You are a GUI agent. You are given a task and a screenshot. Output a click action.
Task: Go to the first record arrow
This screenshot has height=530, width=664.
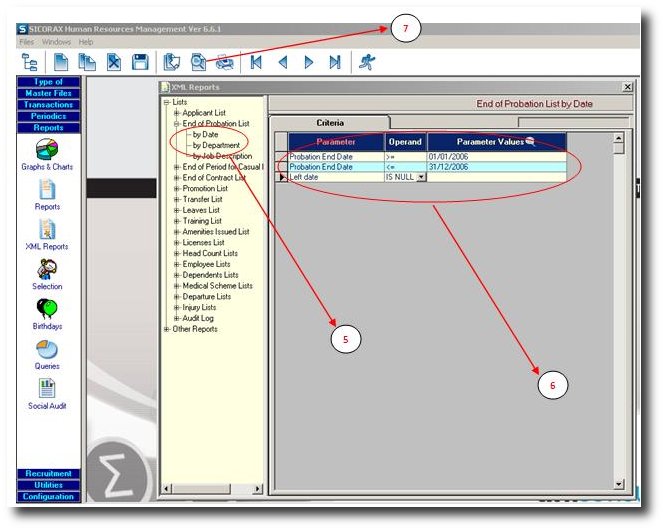tap(257, 62)
